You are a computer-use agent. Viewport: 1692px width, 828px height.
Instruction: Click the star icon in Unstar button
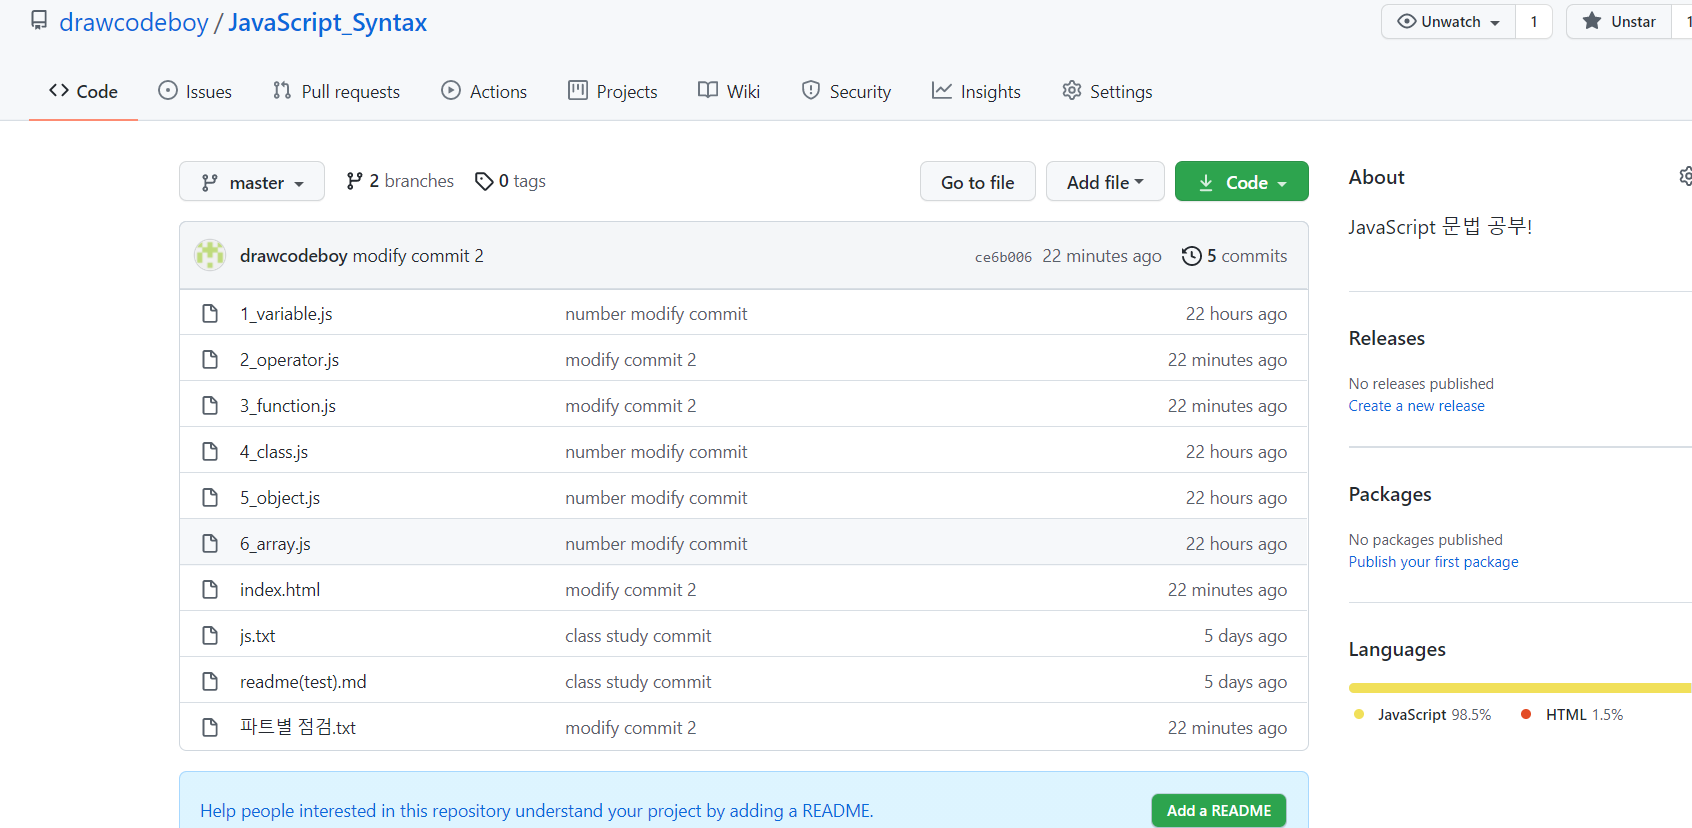click(x=1592, y=21)
